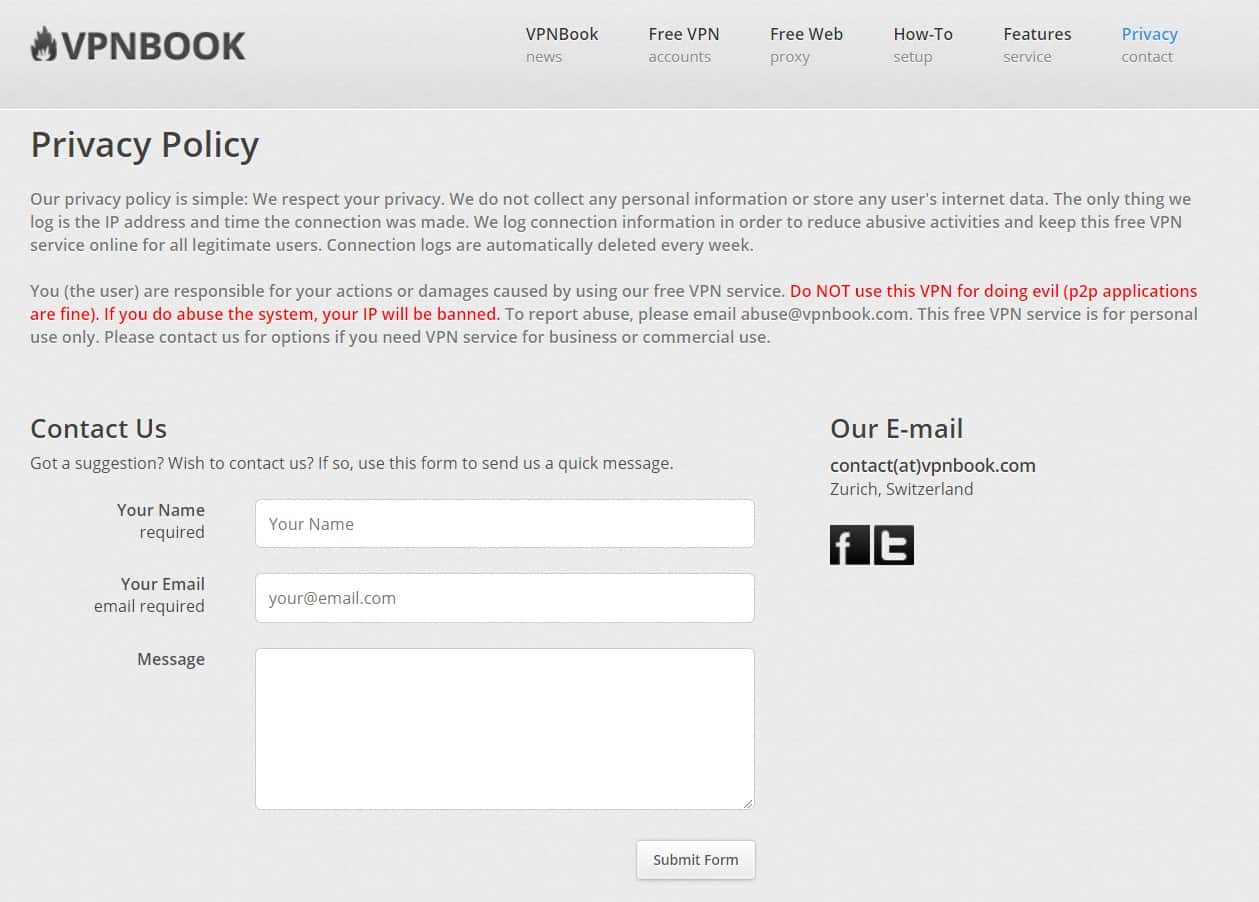Click the Message field label
1259x902 pixels.
[171, 659]
